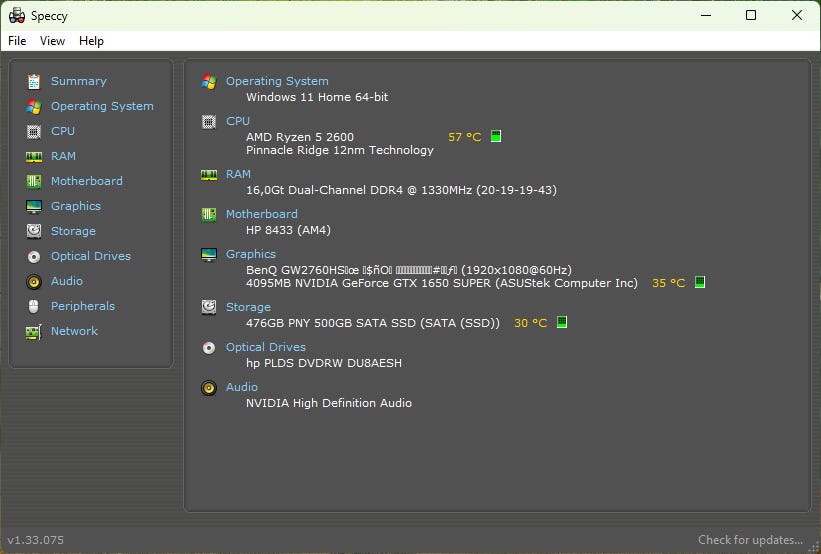Open Optical Drives from the sidebar
Image resolution: width=821 pixels, height=554 pixels.
(x=91, y=257)
